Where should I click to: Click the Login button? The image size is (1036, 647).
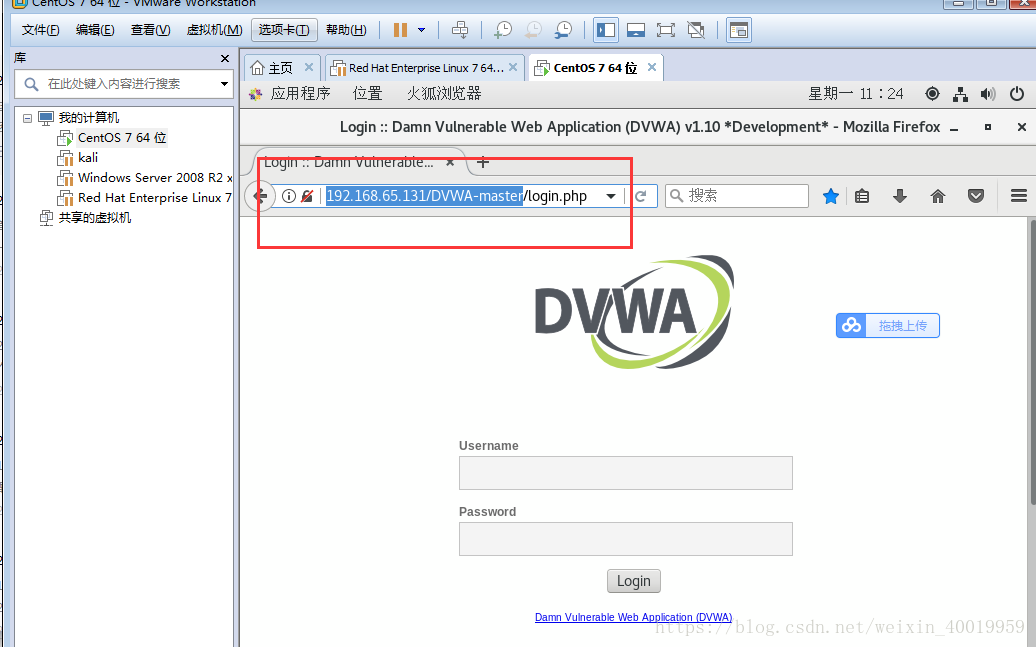[x=634, y=581]
